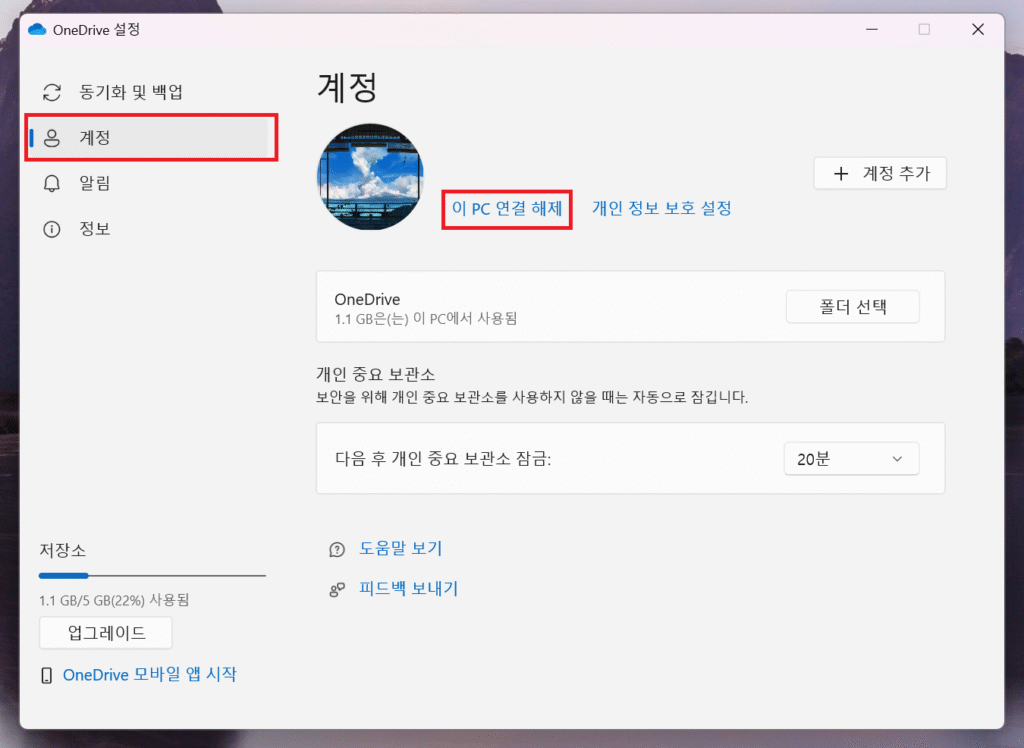Open the OneDrive 모바일 앱 시작 link
The image size is (1024, 748).
coord(150,675)
